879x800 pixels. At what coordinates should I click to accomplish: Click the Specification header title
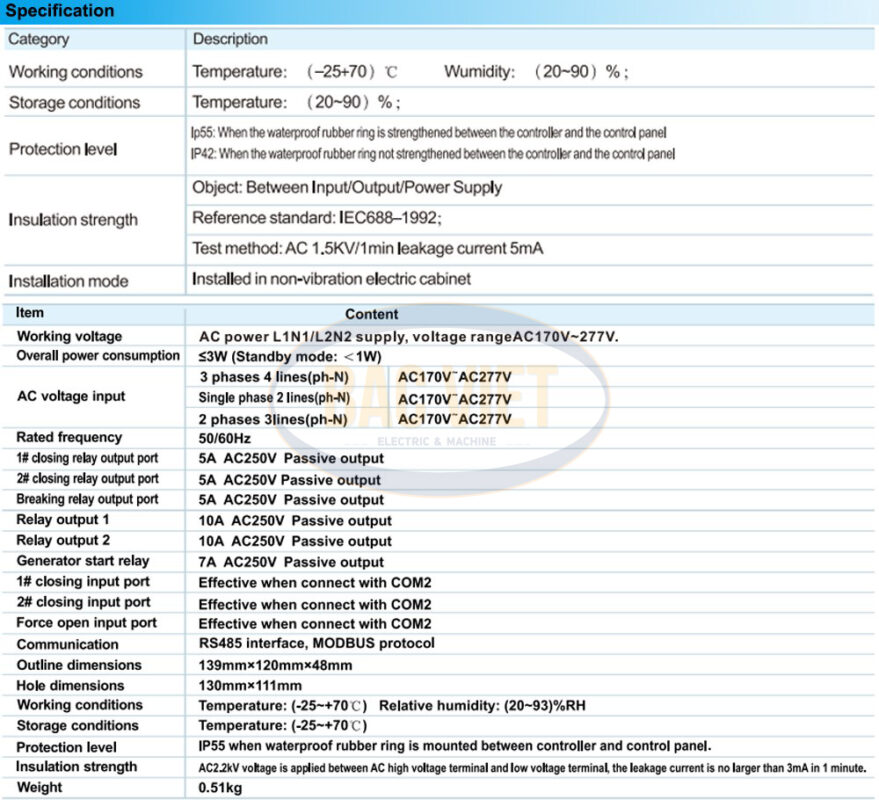pyautogui.click(x=62, y=11)
